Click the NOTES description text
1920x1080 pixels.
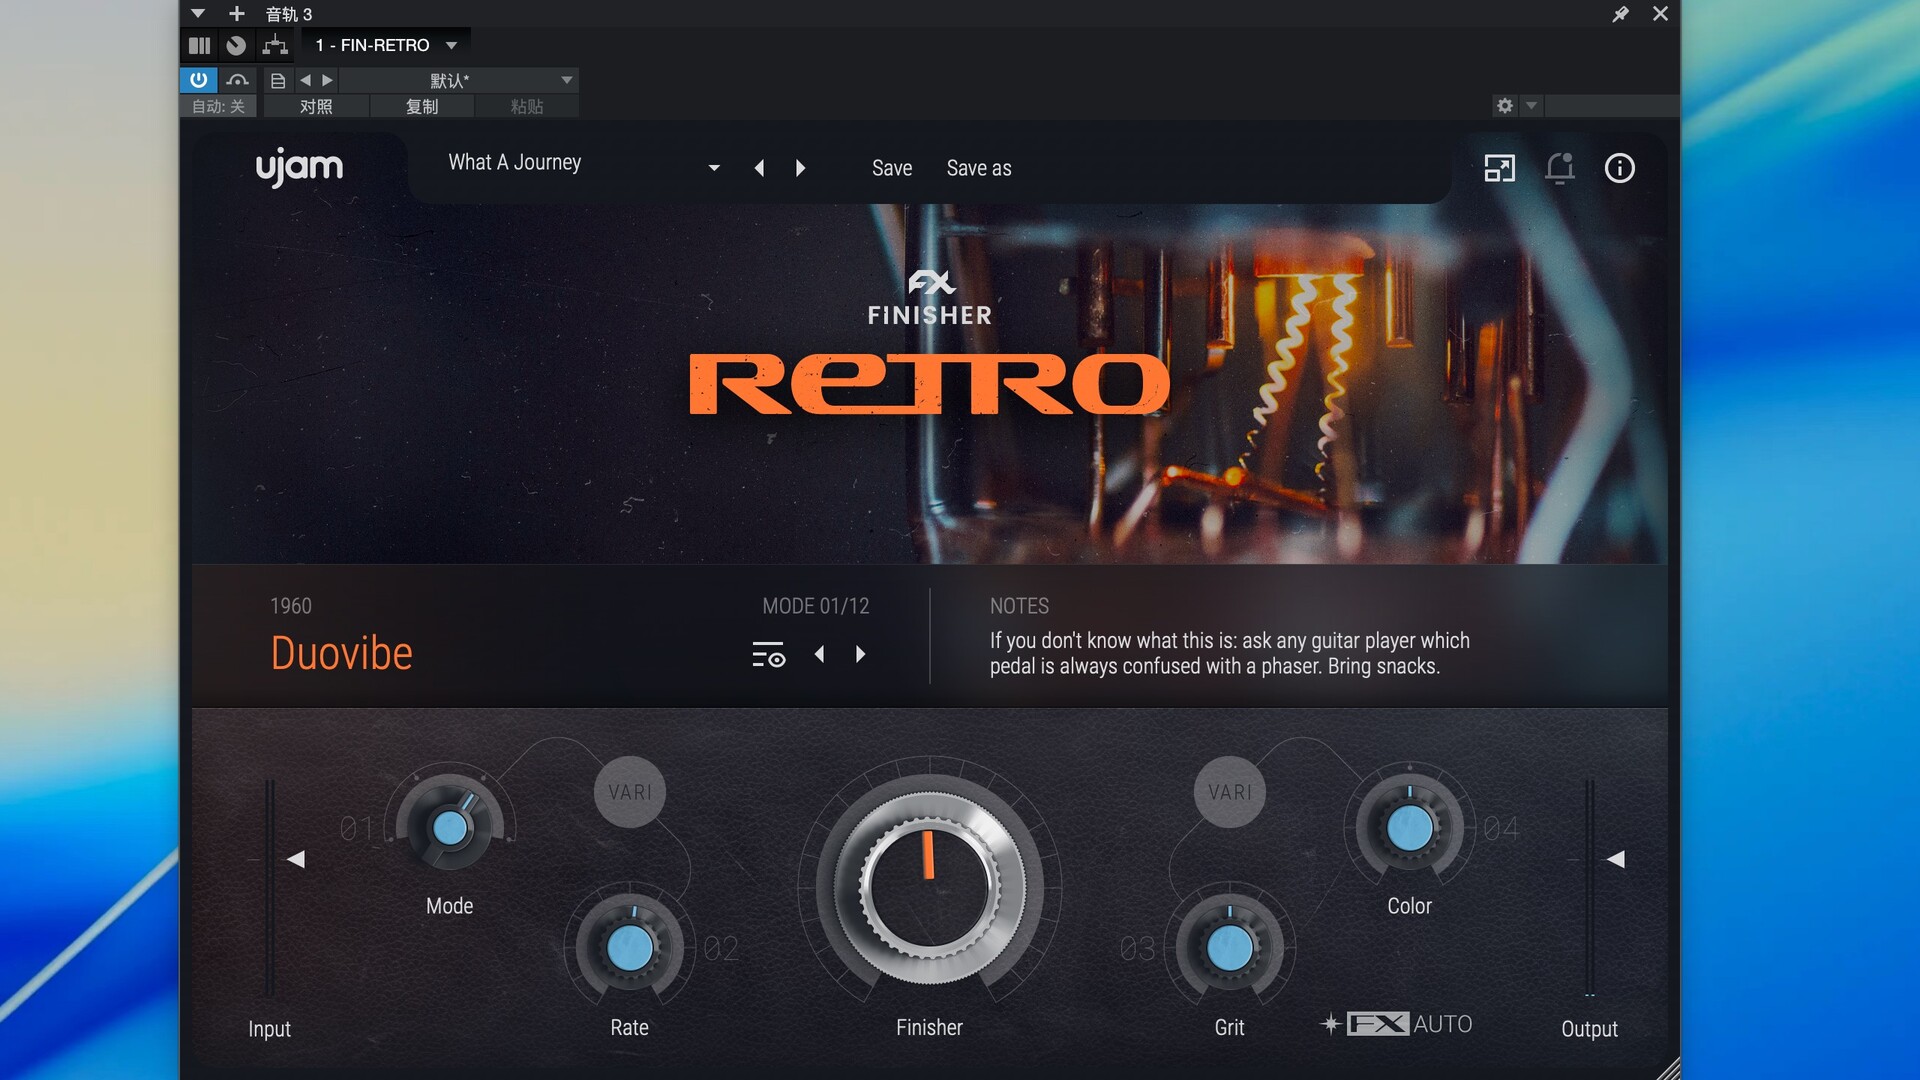tap(1229, 653)
